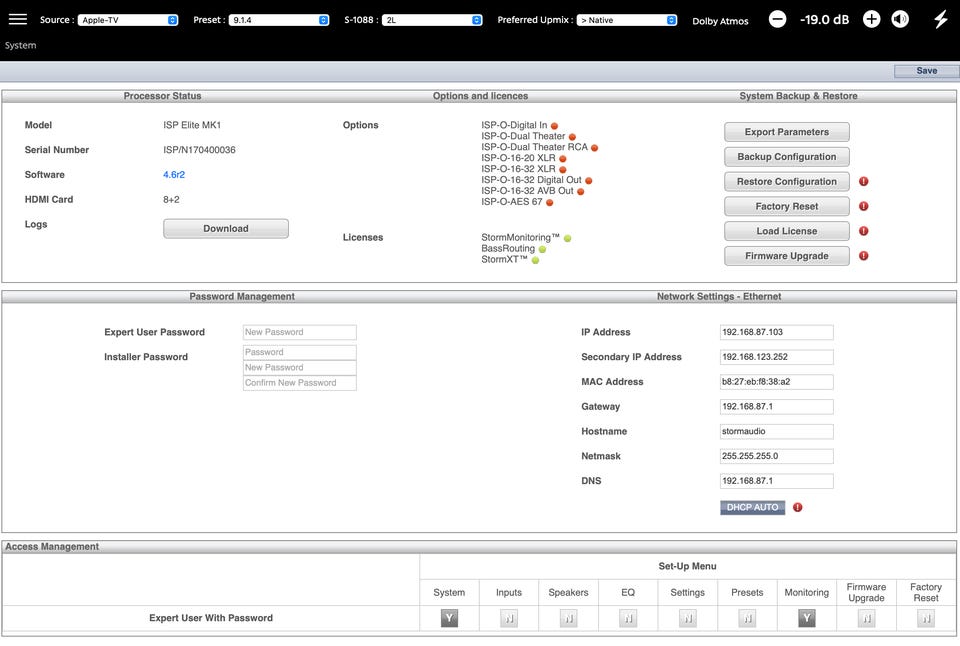The image size is (960, 646).
Task: Decrease volume with the minus button
Action: [x=778, y=19]
